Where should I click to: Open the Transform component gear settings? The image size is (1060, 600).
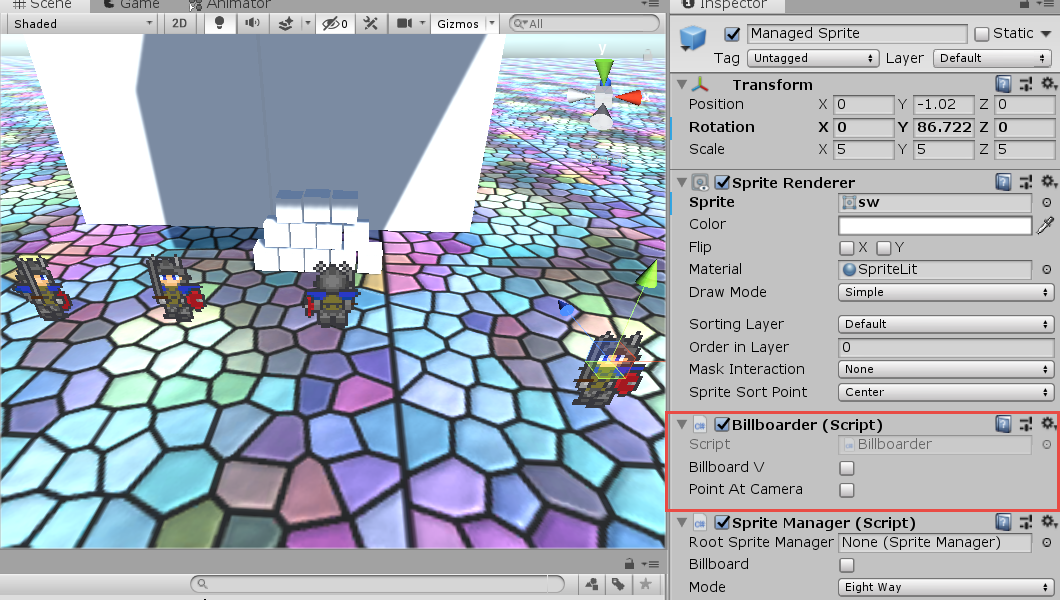click(x=1048, y=84)
